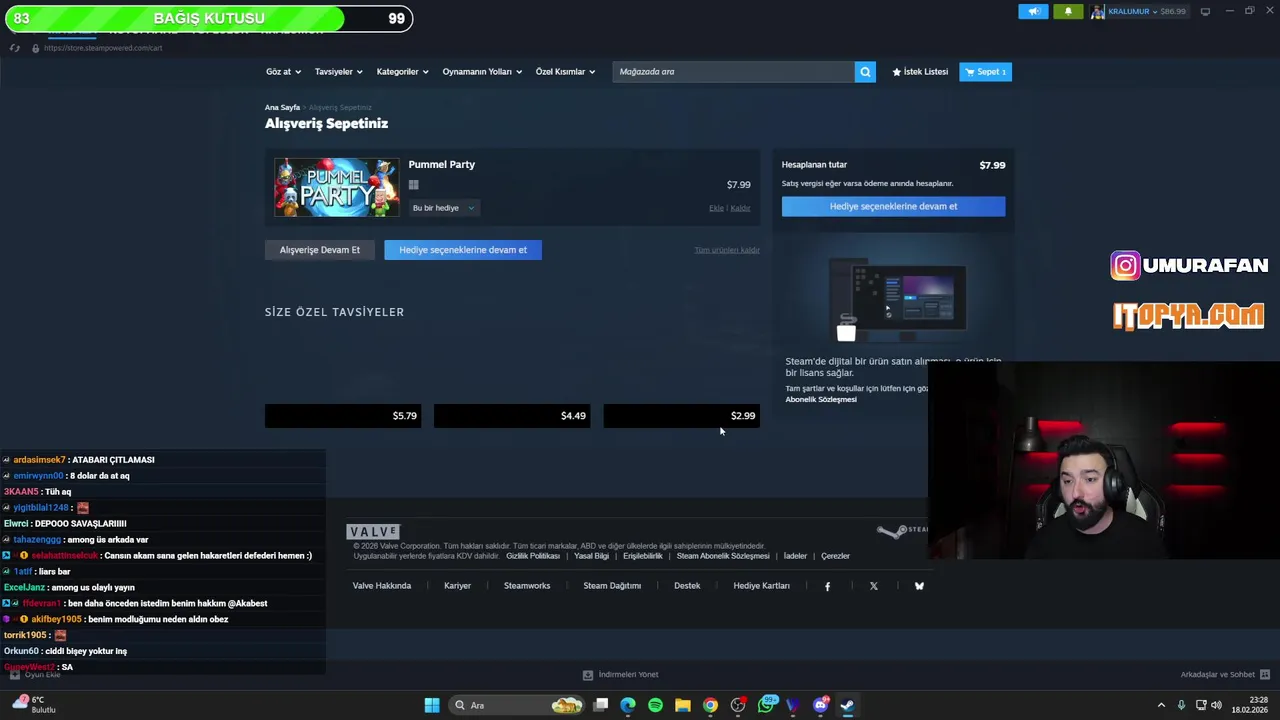Open Steam's Bluesky icon in footer
Viewport: 1280px width, 720px height.
coord(919,586)
